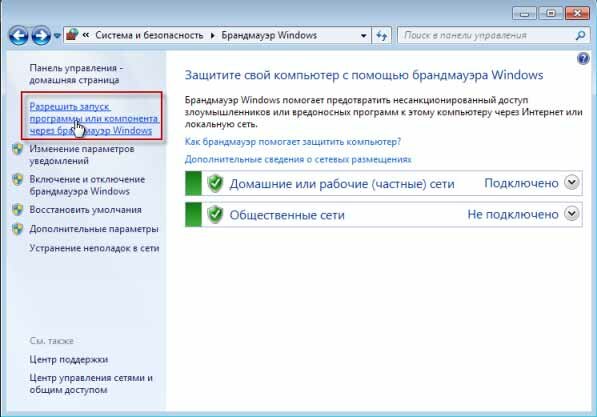Click Брандмауэр Windows breadcrumb

269,35
